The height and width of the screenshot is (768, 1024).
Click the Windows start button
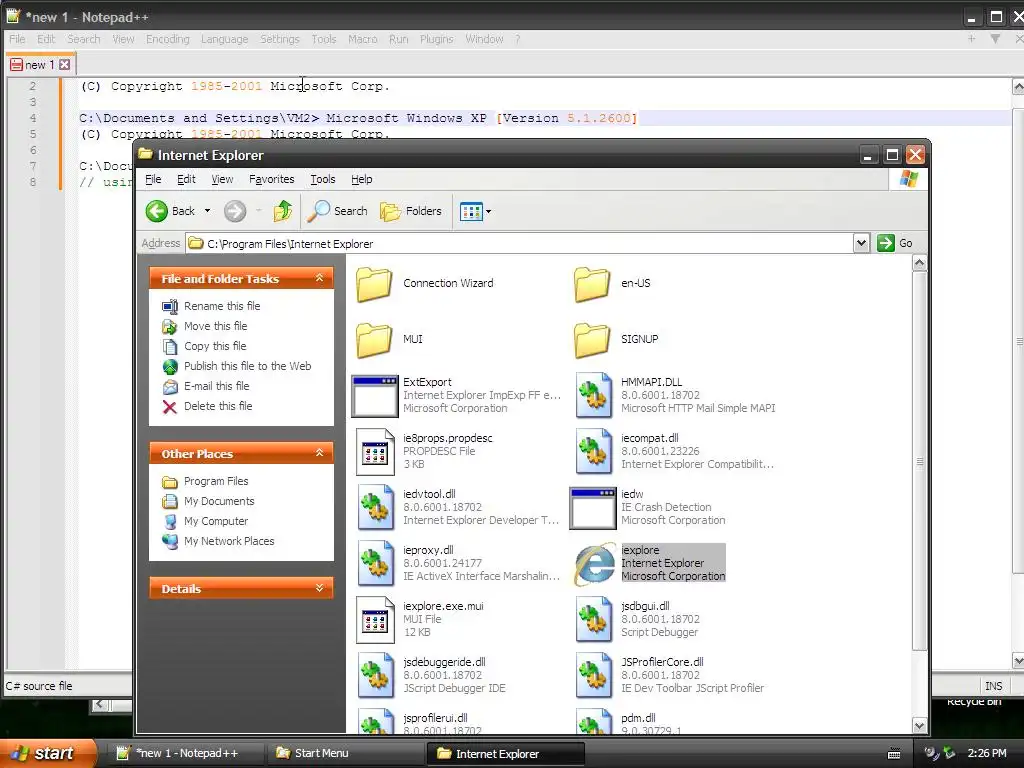coord(47,753)
